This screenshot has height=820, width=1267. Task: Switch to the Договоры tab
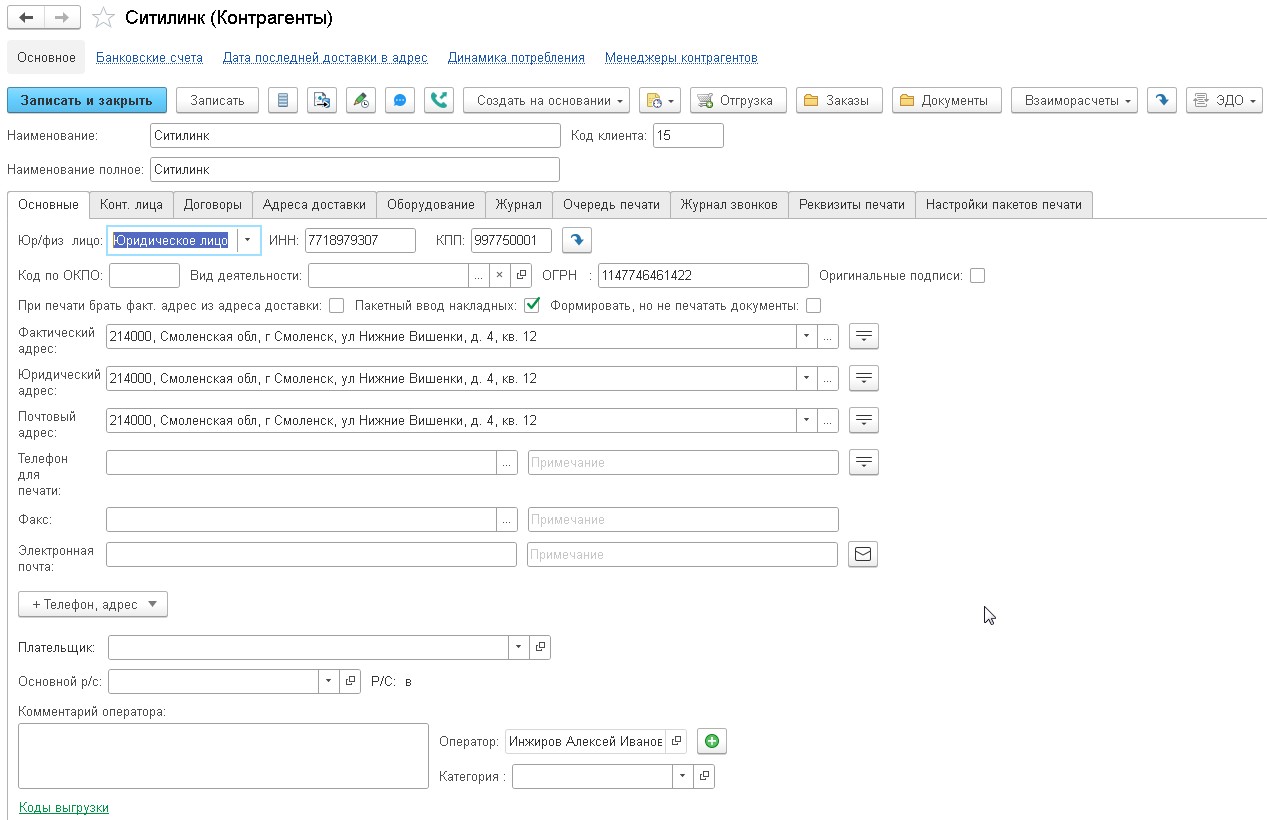213,204
